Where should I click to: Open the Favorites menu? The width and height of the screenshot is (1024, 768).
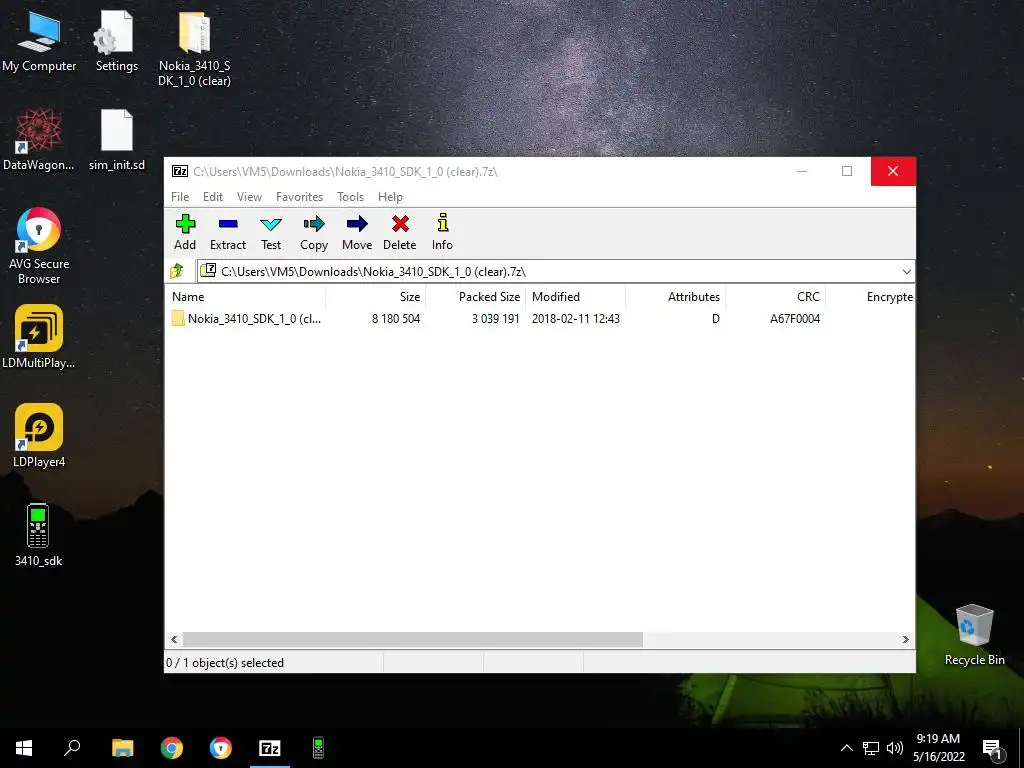(300, 197)
